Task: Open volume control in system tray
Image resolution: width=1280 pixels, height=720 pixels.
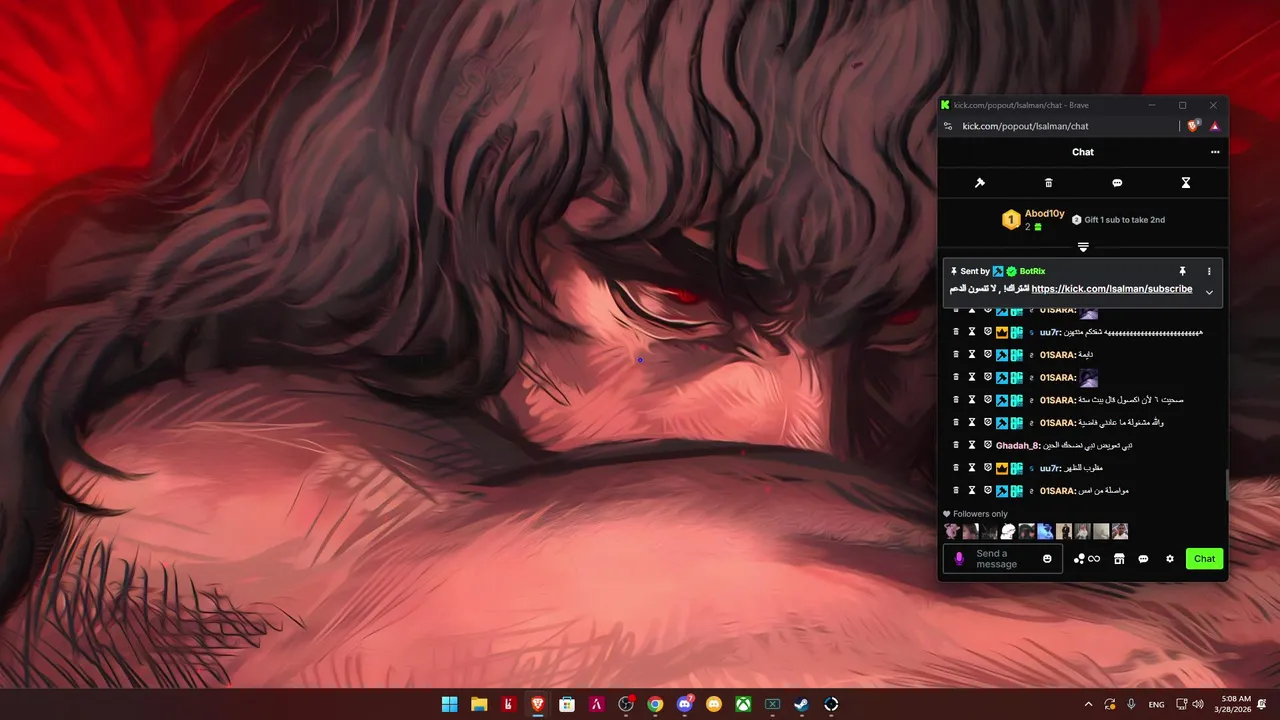Action: [x=1198, y=704]
